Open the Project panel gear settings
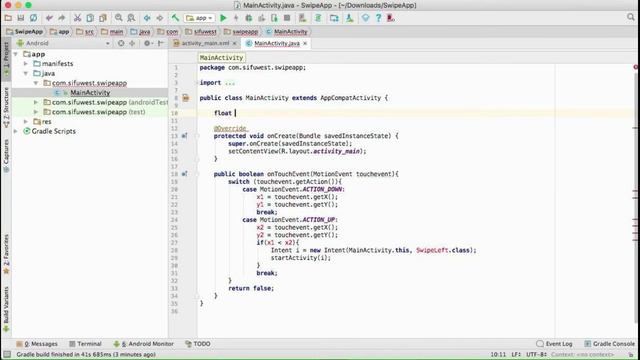This screenshot has width=640, height=360. coord(148,43)
